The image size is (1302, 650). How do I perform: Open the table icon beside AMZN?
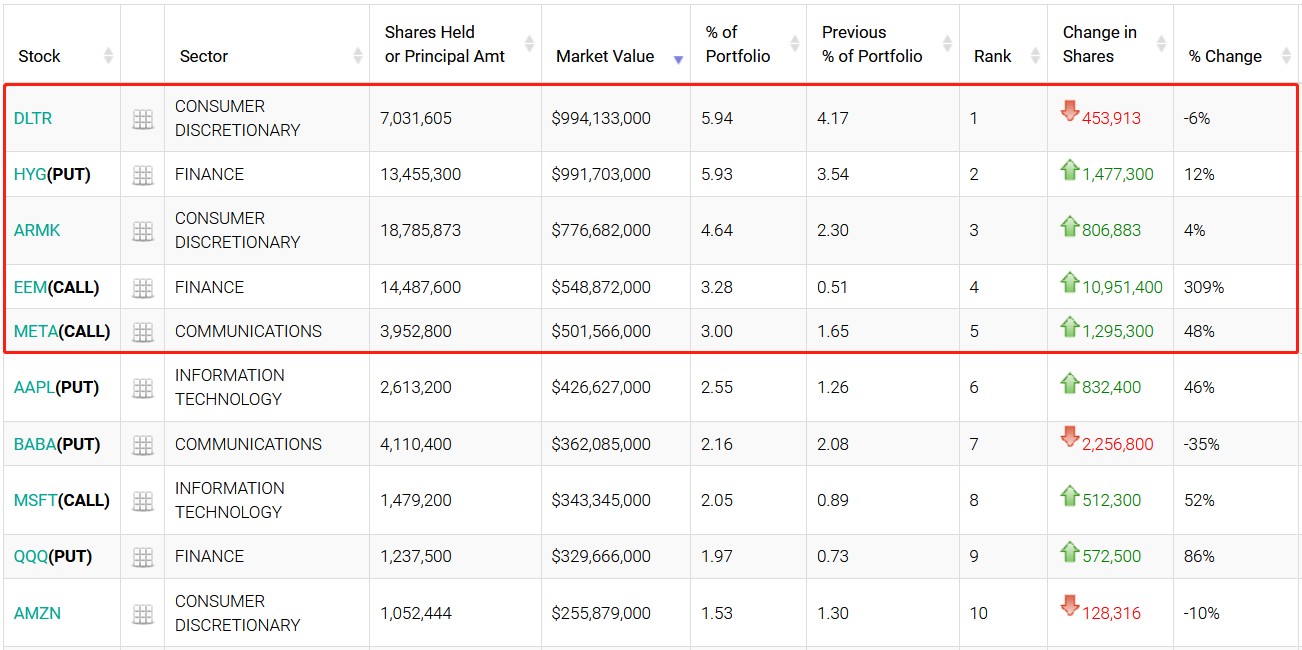[143, 614]
